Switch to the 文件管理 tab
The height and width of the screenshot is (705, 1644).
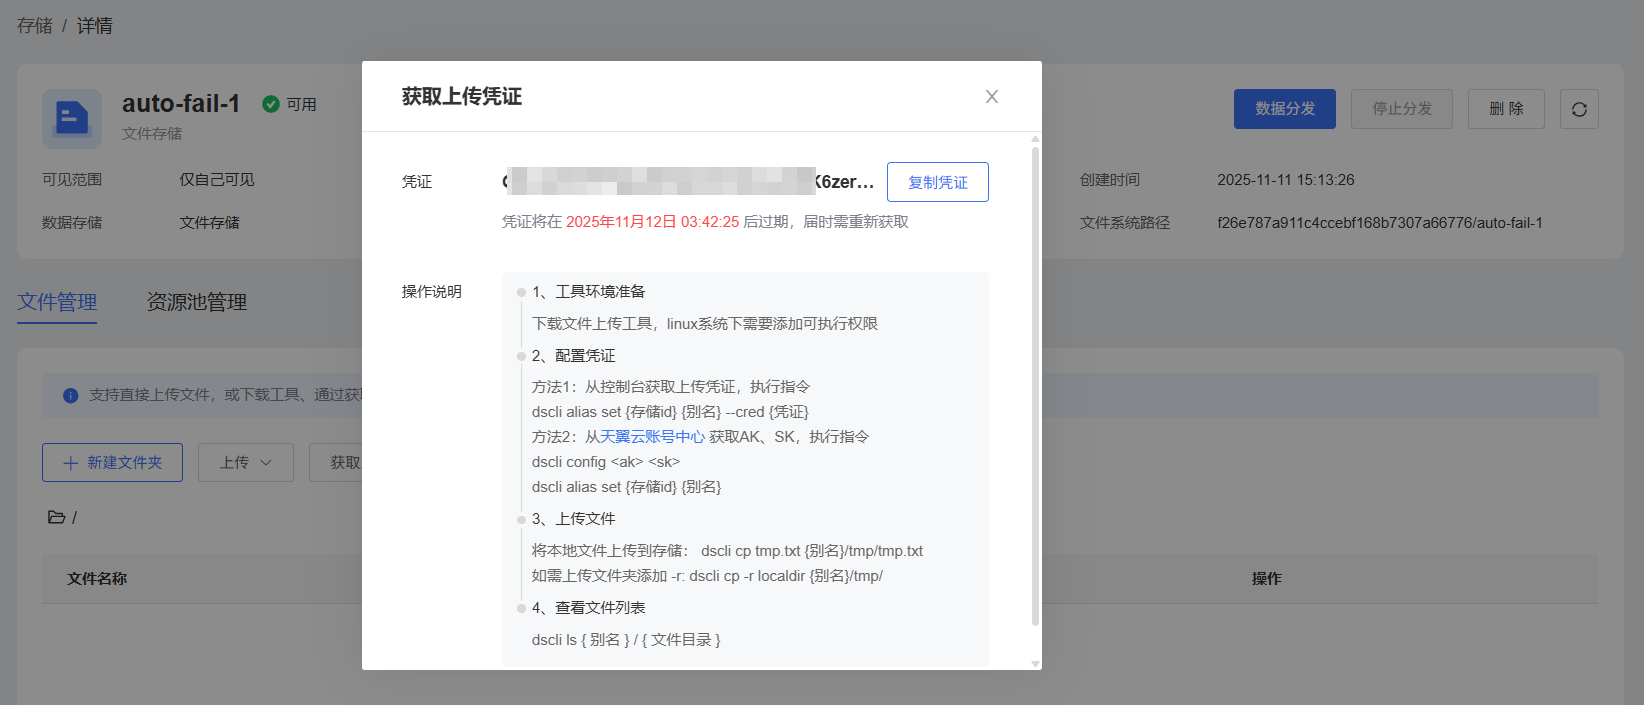coord(57,302)
